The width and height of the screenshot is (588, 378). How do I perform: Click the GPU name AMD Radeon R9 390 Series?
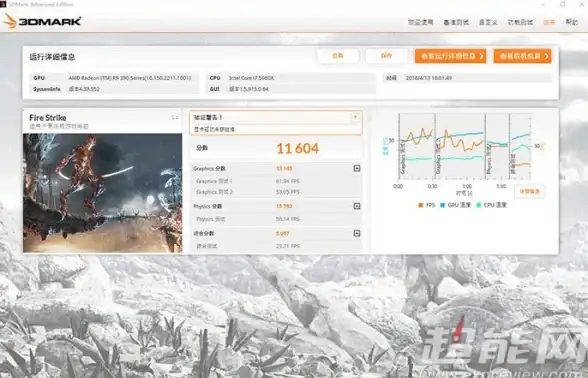[130, 78]
